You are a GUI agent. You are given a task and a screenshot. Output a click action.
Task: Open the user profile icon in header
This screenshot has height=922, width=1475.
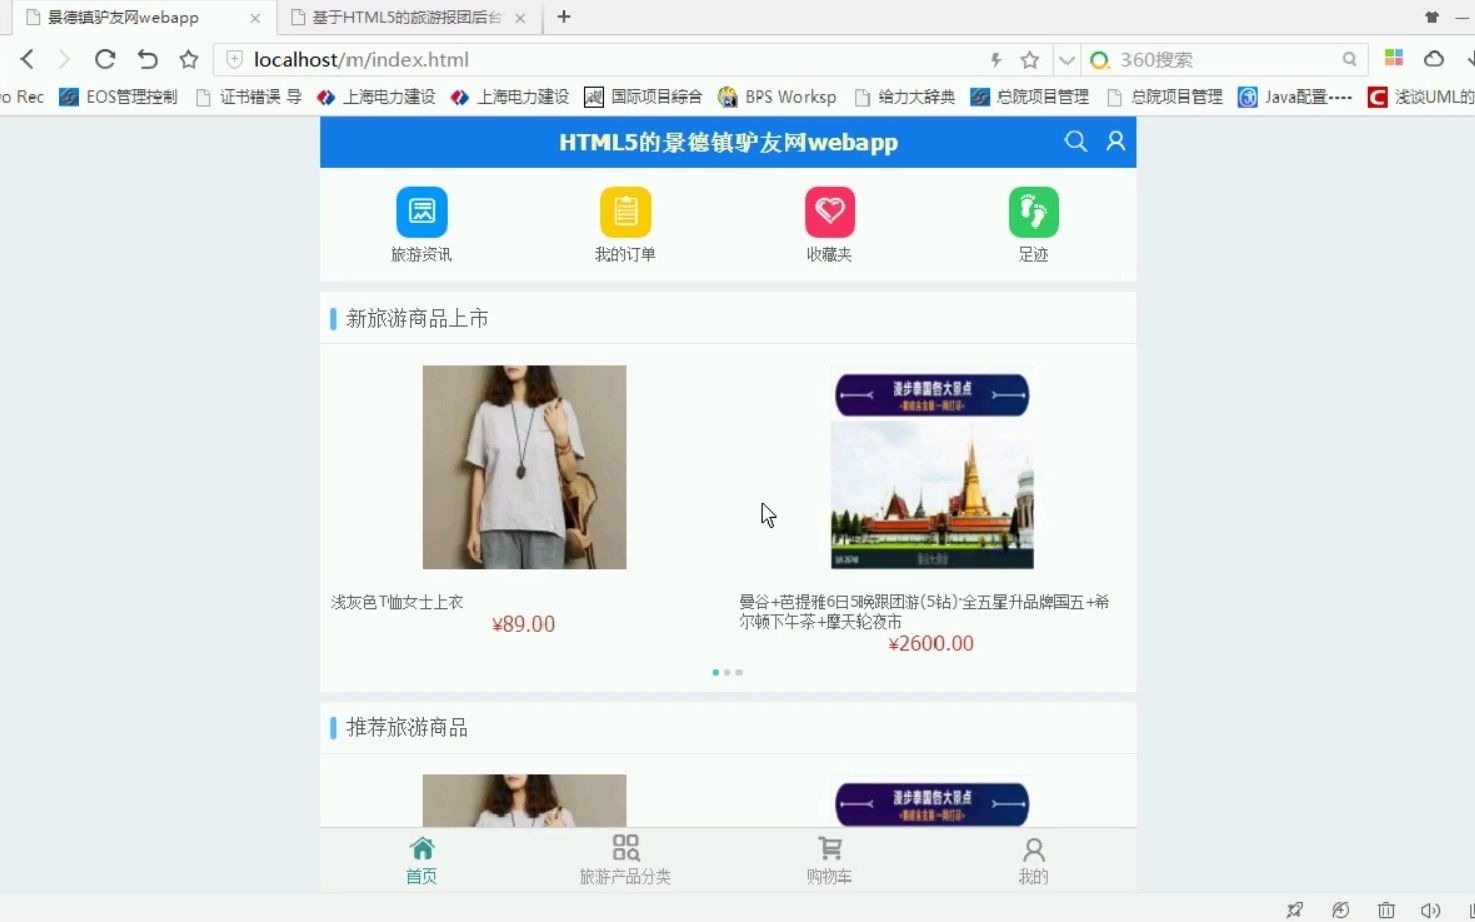tap(1115, 141)
